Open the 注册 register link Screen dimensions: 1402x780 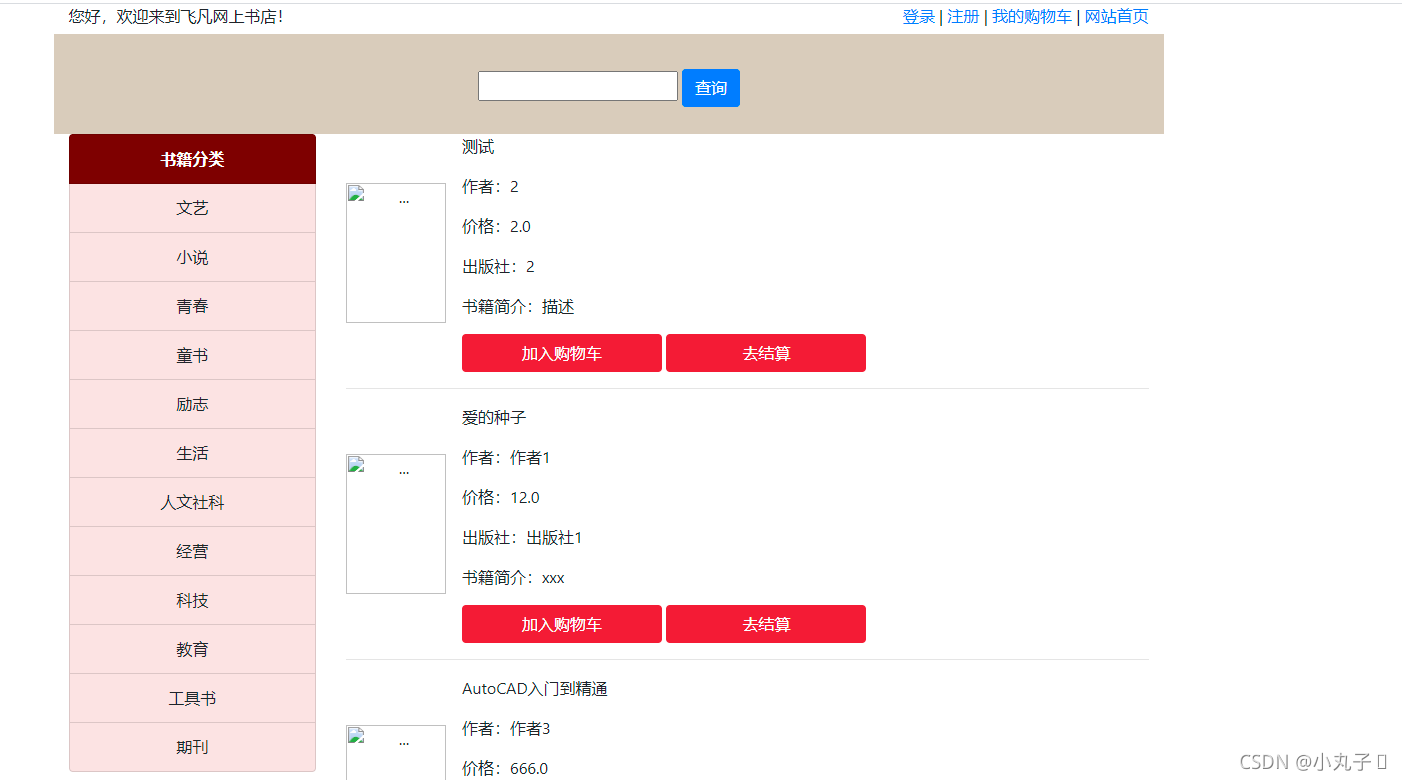(x=963, y=17)
